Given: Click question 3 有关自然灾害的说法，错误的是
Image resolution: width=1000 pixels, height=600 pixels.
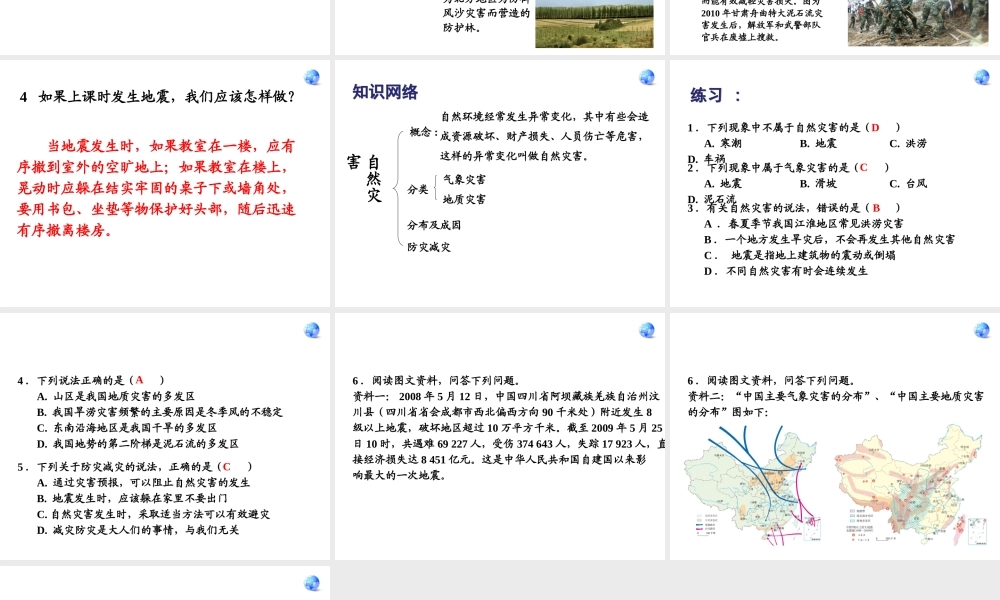Looking at the screenshot, I should point(794,208).
